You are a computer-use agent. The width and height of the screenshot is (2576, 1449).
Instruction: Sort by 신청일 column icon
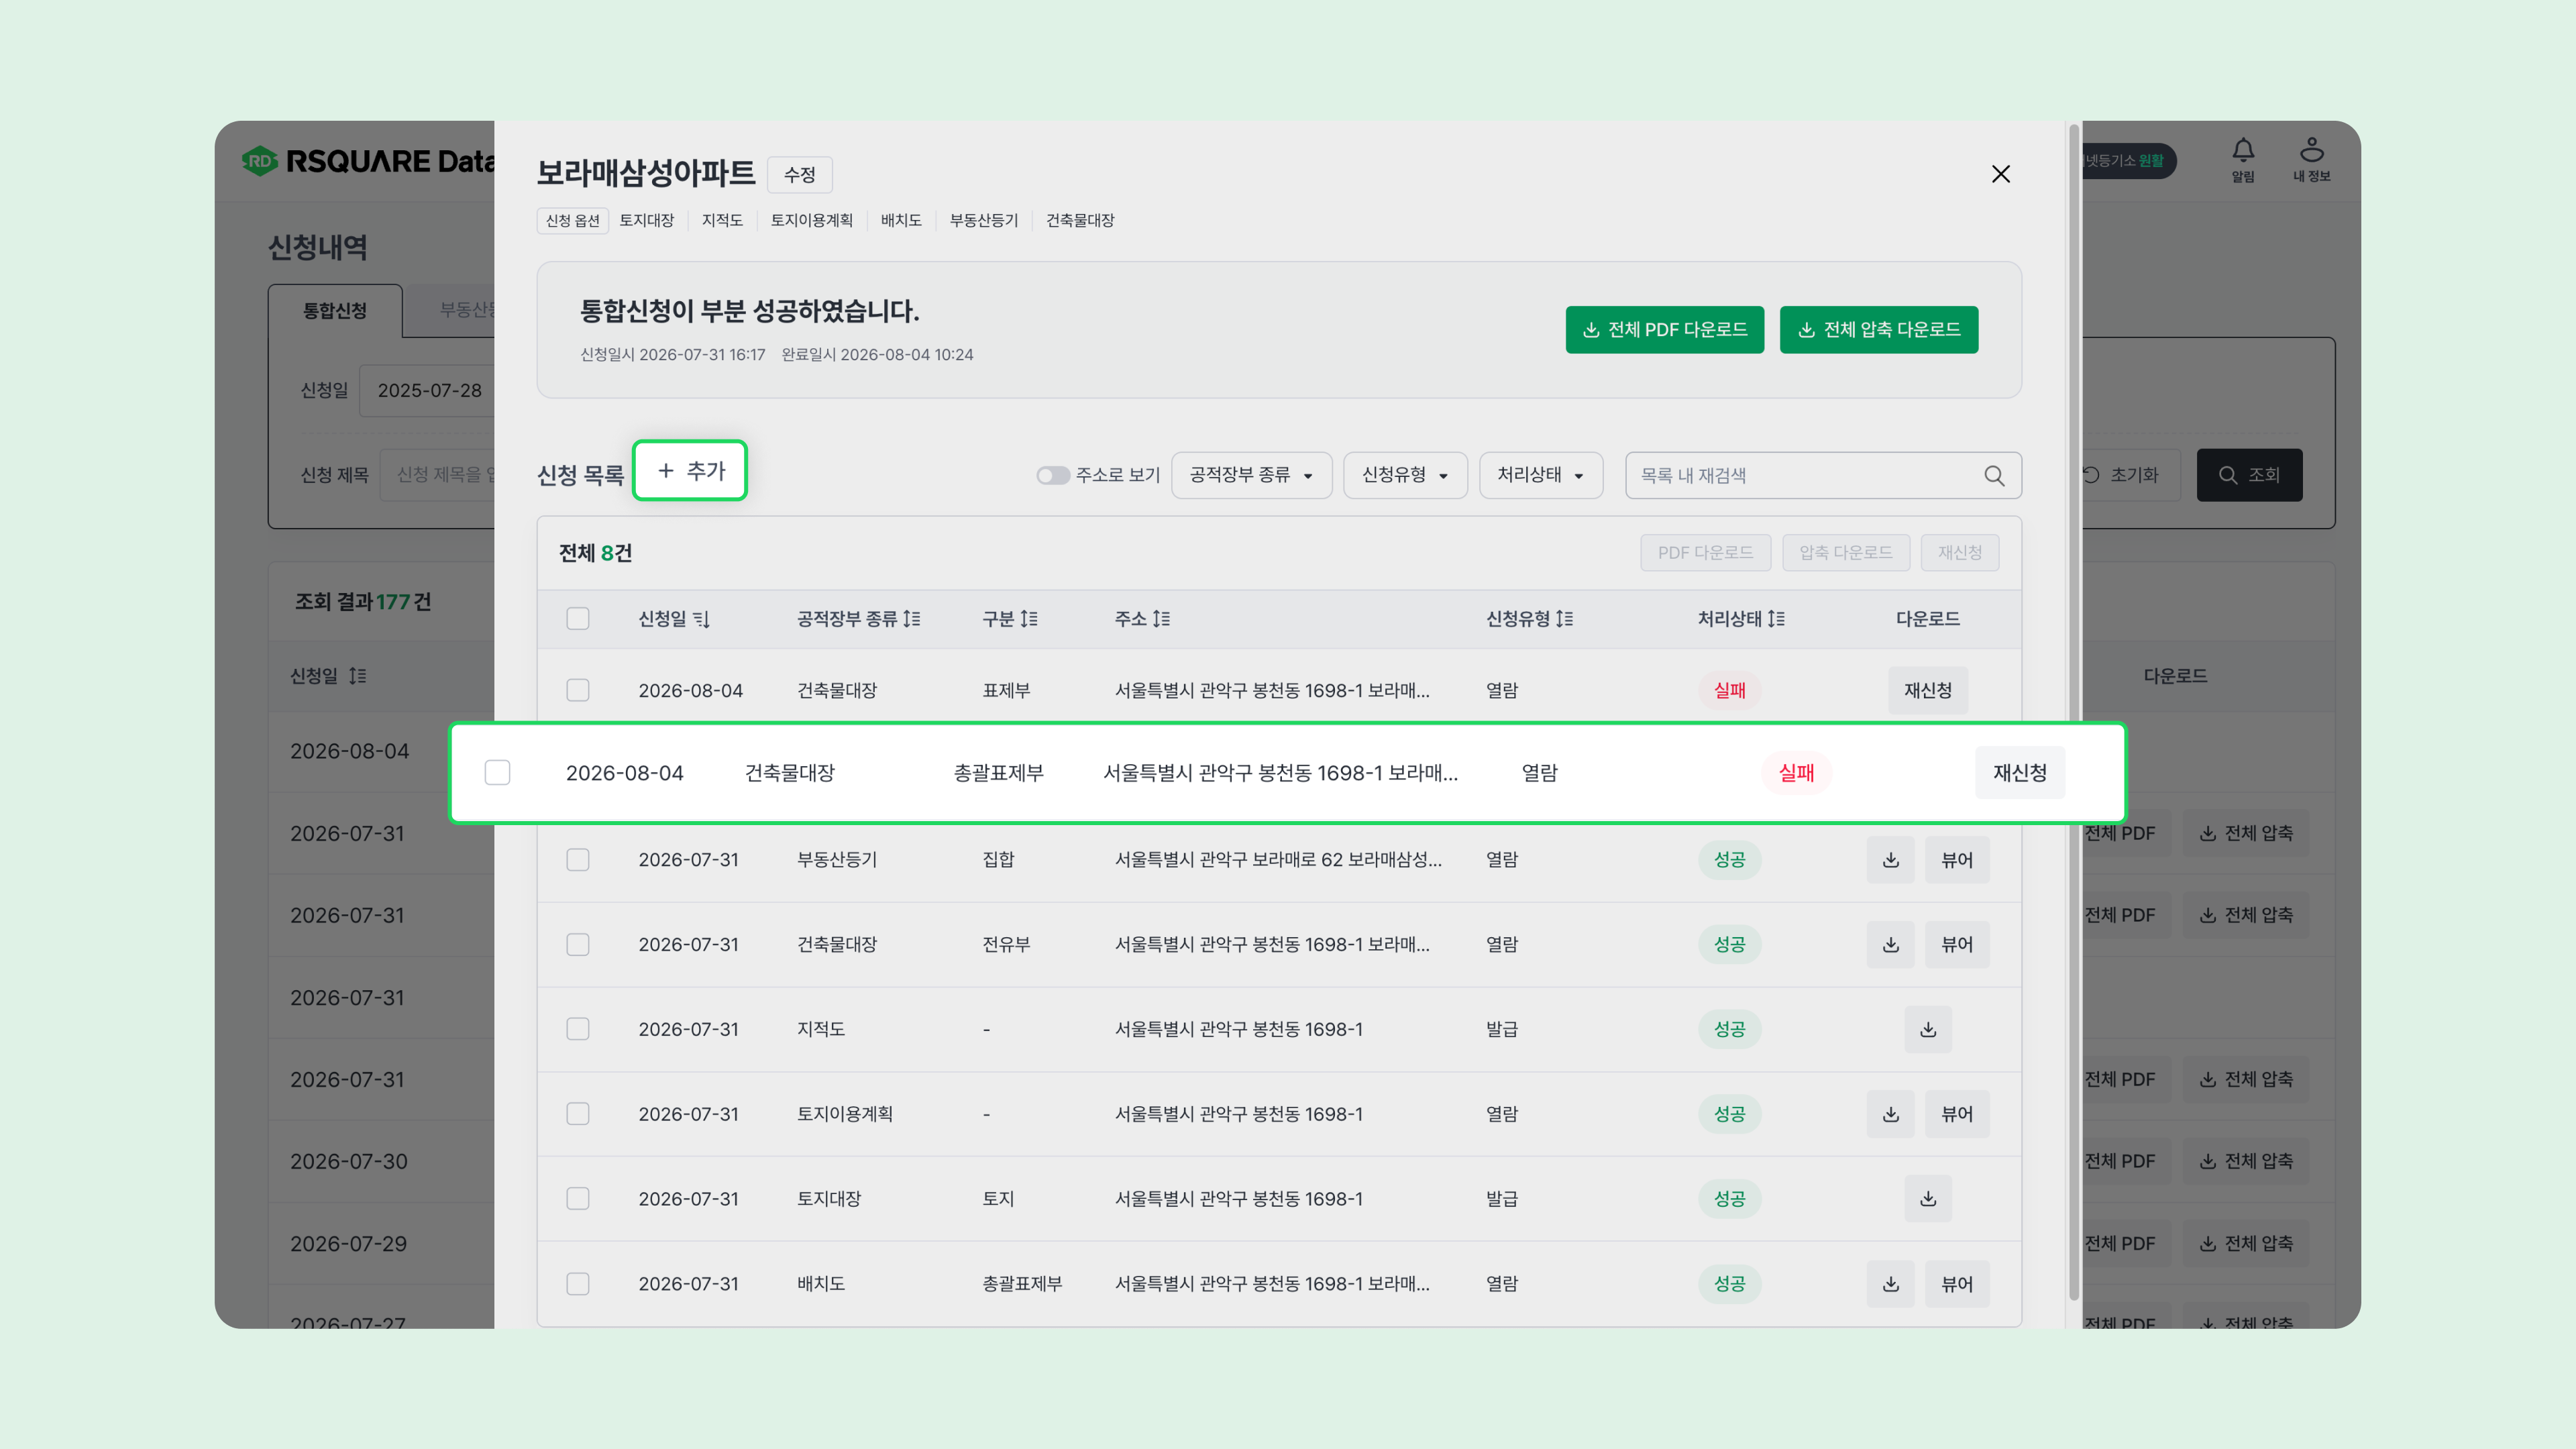coord(701,619)
